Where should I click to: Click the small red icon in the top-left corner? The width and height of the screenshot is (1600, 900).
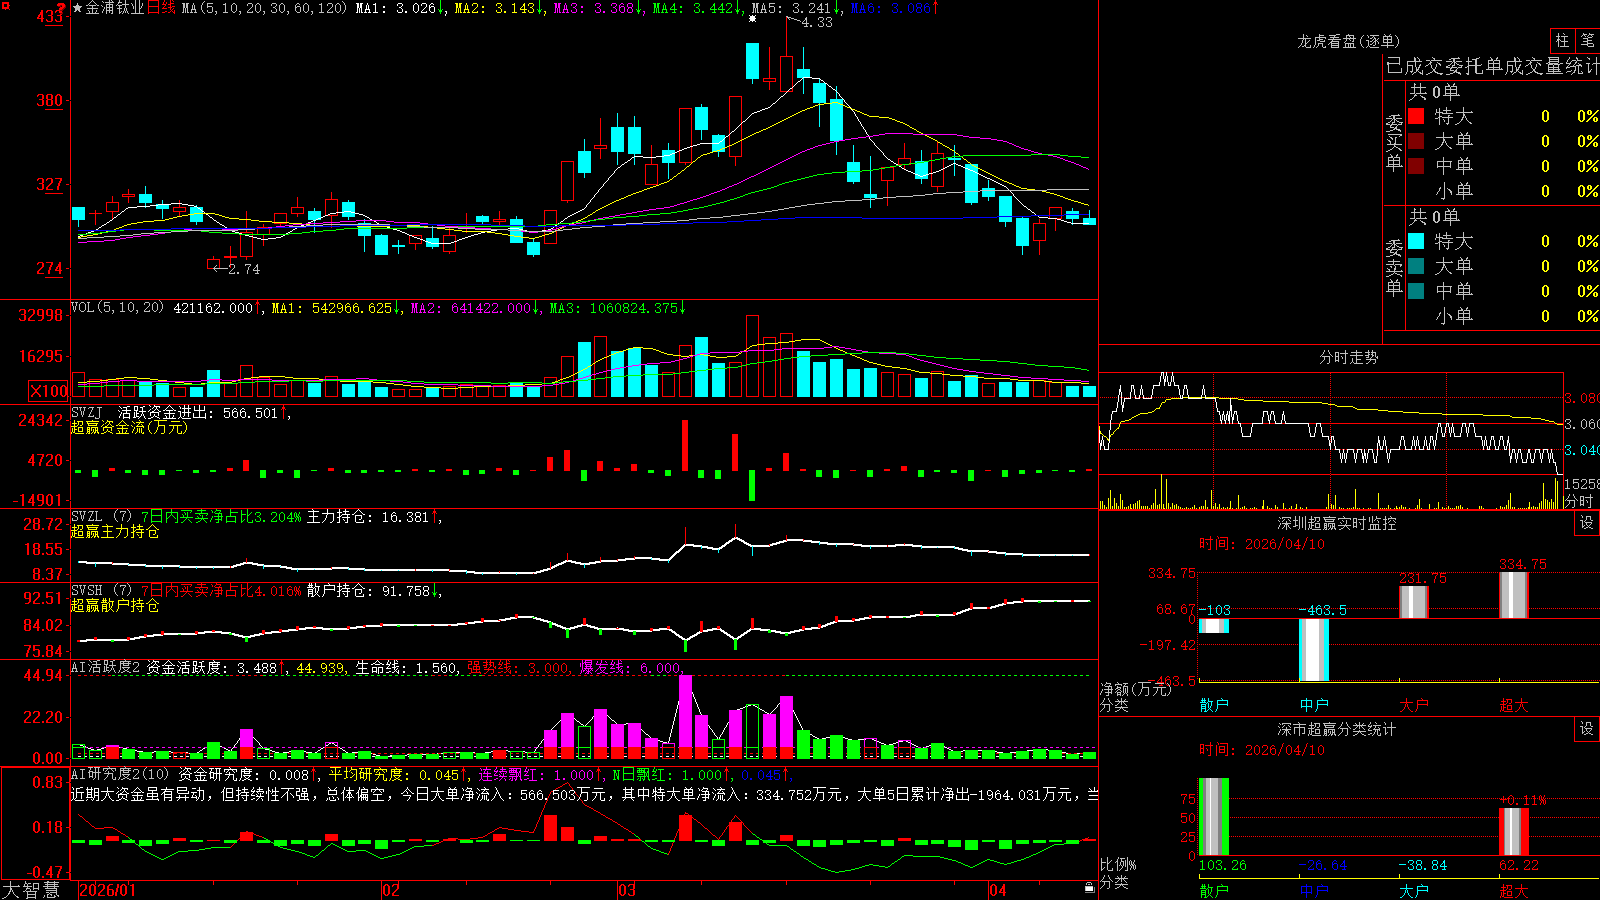click(6, 5)
